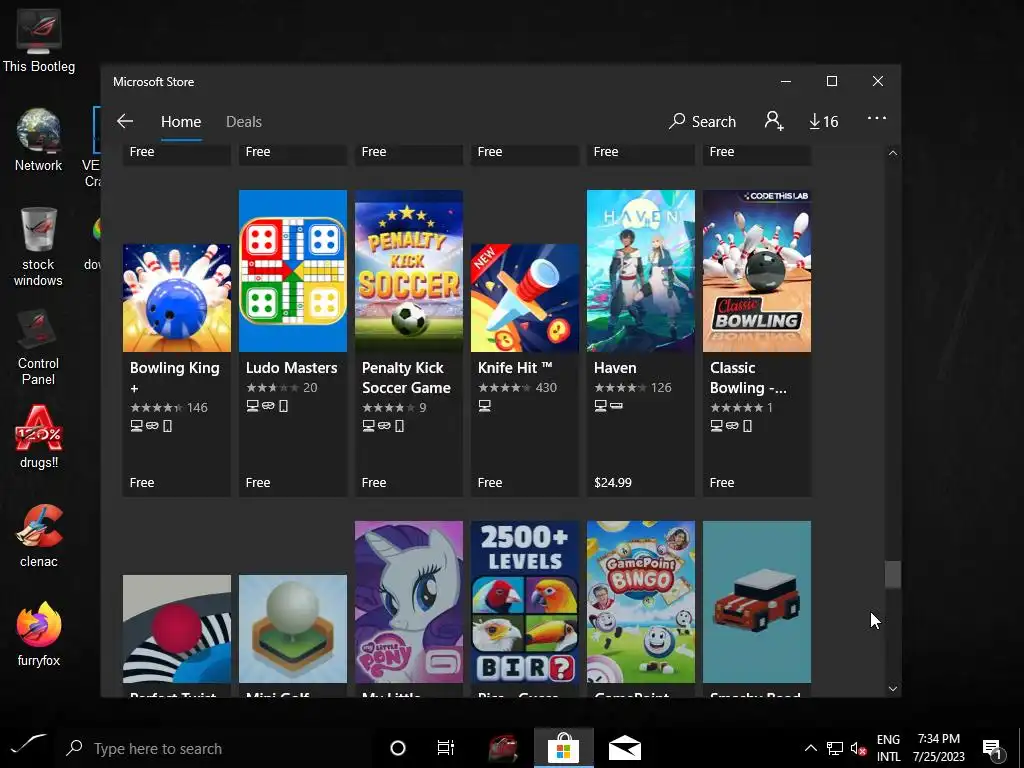Screen dimensions: 1024x768
Task: Open the Action Center notifications icon
Action: click(993, 749)
